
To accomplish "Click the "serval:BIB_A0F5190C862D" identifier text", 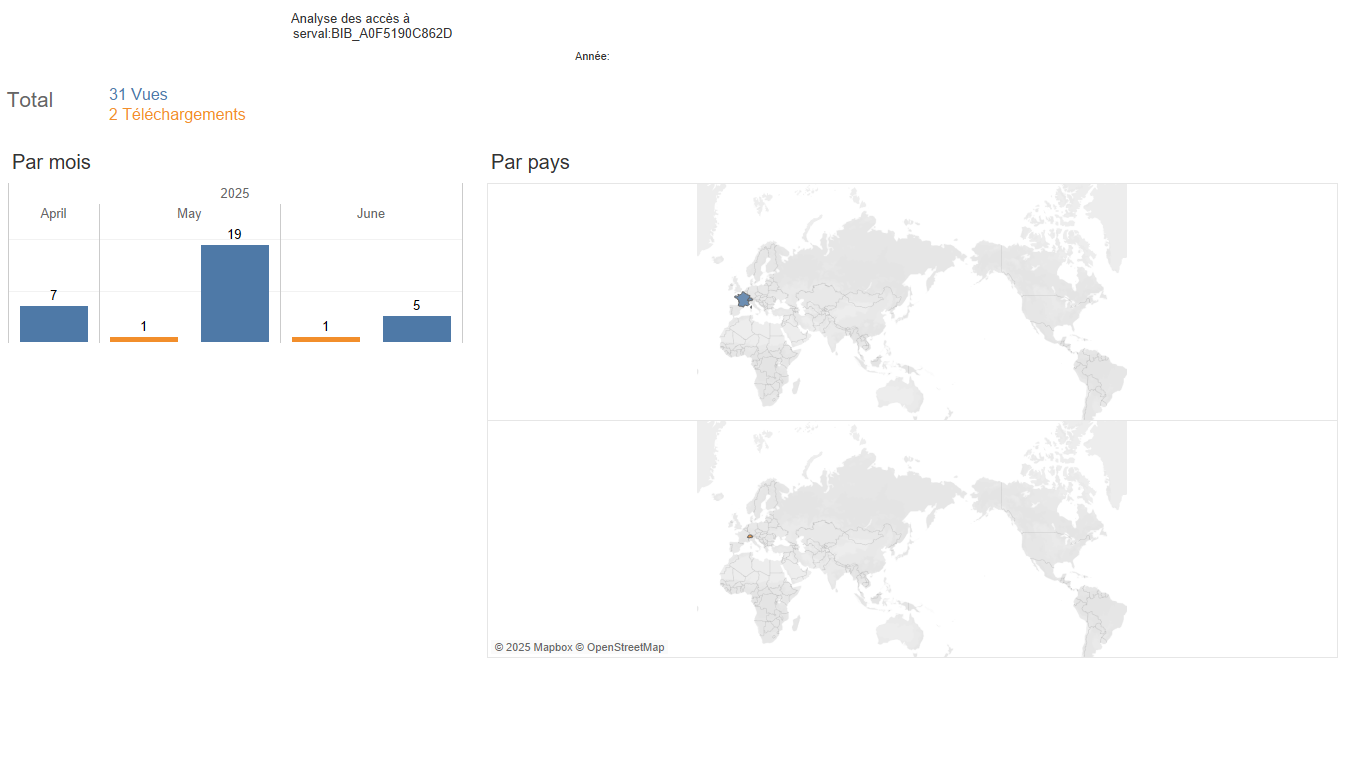I will 373,34.
